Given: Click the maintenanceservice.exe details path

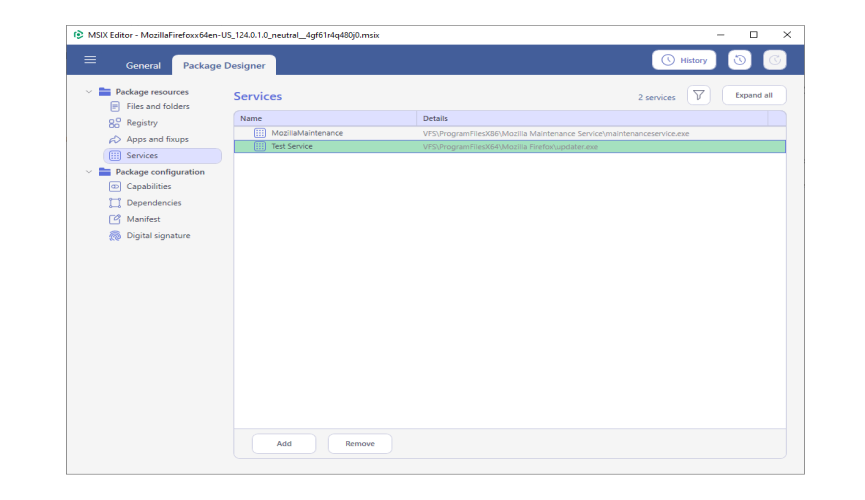Looking at the screenshot, I should (x=556, y=134).
